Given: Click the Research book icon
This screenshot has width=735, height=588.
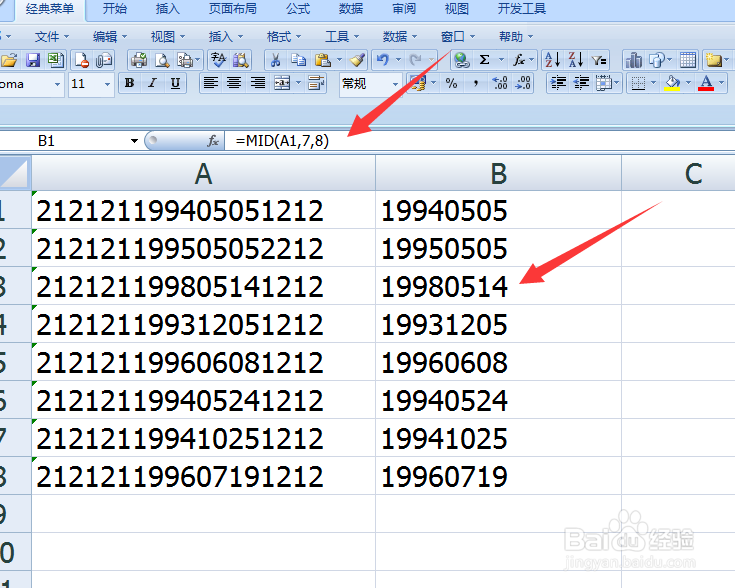Looking at the screenshot, I should tap(240, 60).
